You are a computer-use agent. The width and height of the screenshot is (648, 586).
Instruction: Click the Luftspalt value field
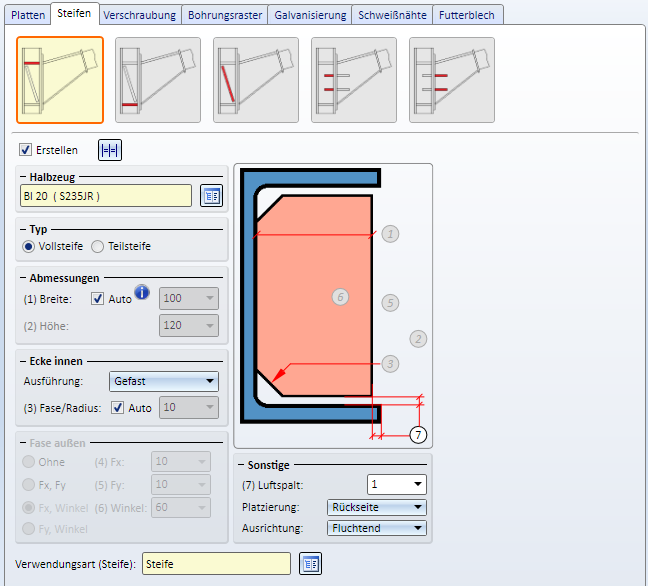coord(389,484)
